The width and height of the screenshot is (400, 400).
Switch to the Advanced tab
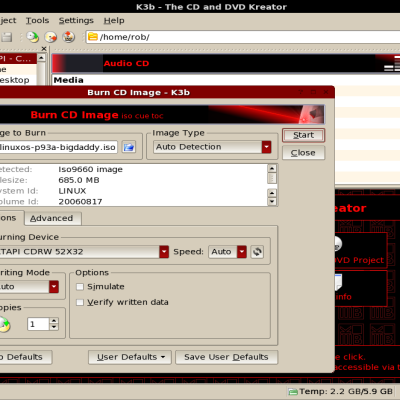(x=53, y=218)
